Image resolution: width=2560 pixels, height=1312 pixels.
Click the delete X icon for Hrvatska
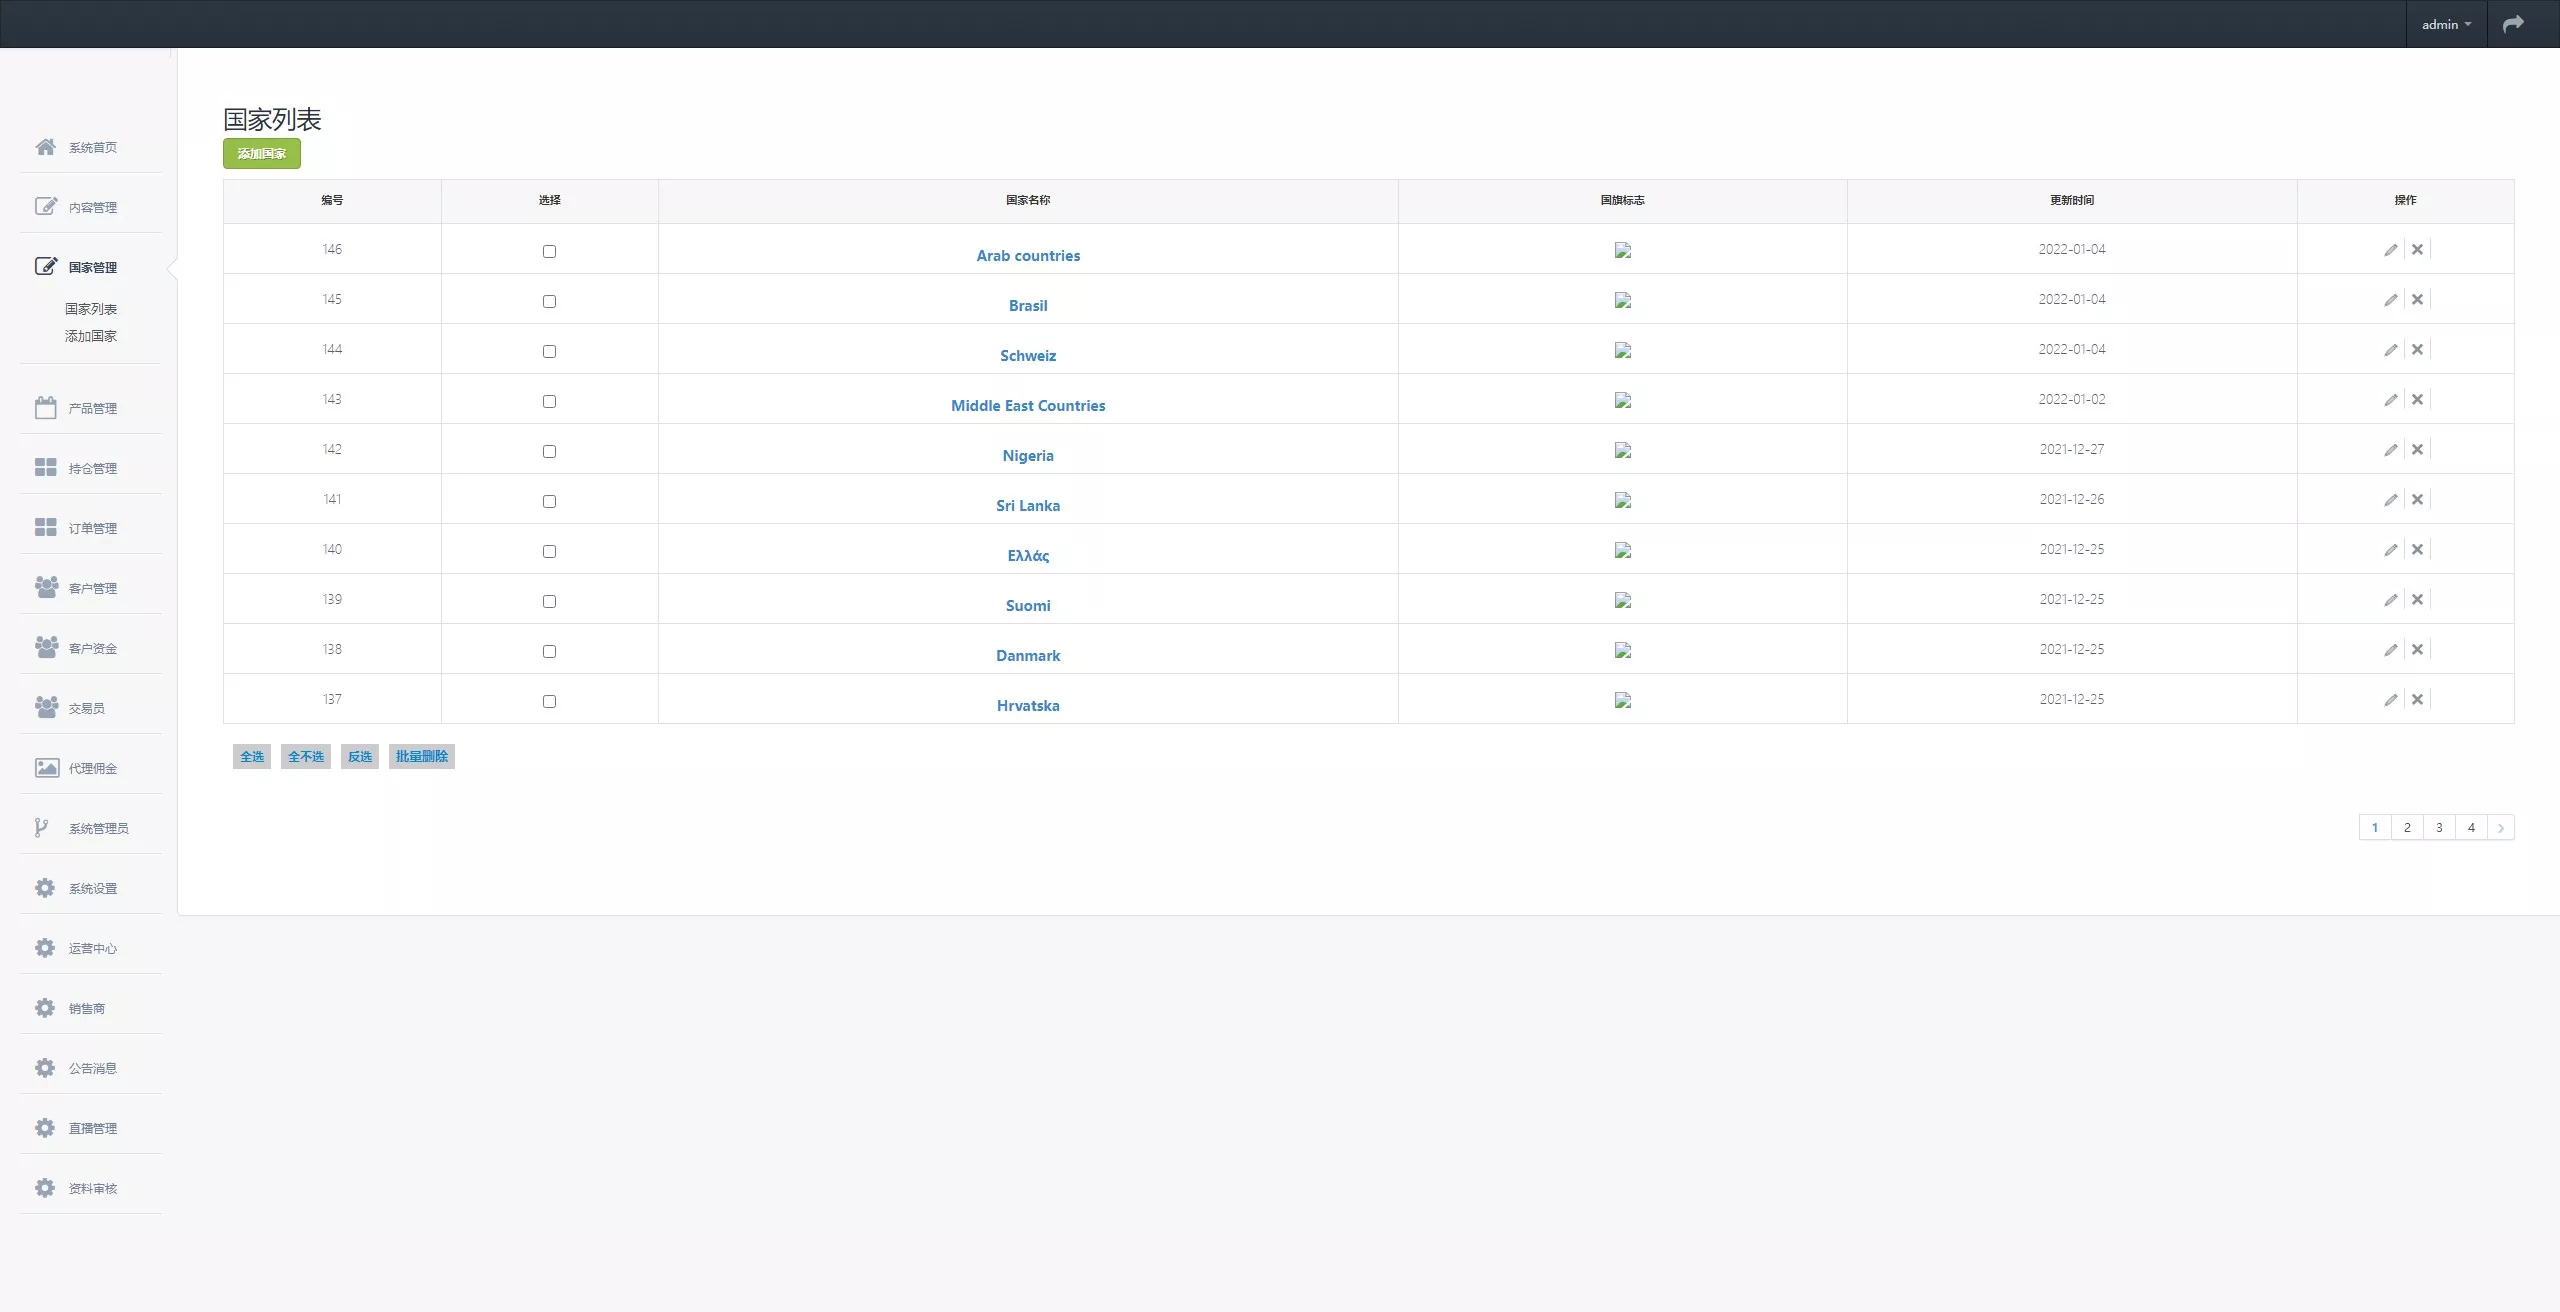tap(2417, 700)
